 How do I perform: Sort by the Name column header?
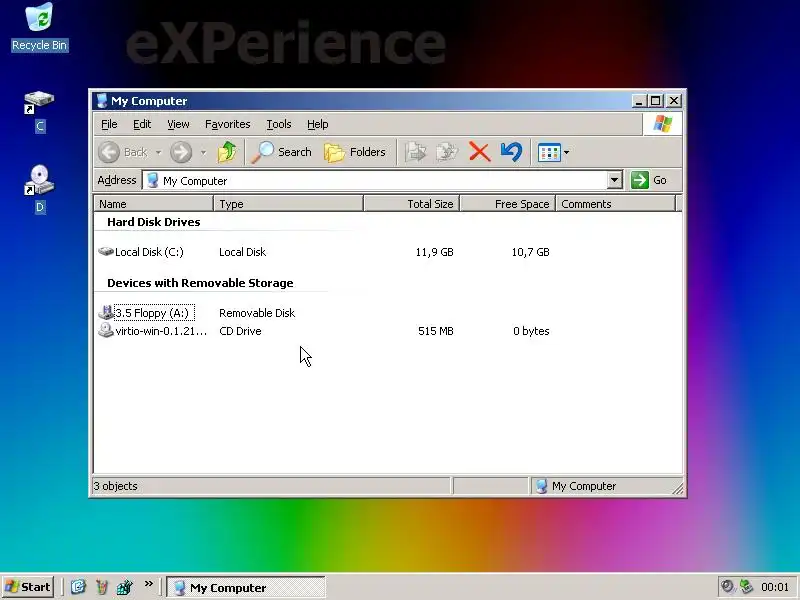tap(154, 204)
